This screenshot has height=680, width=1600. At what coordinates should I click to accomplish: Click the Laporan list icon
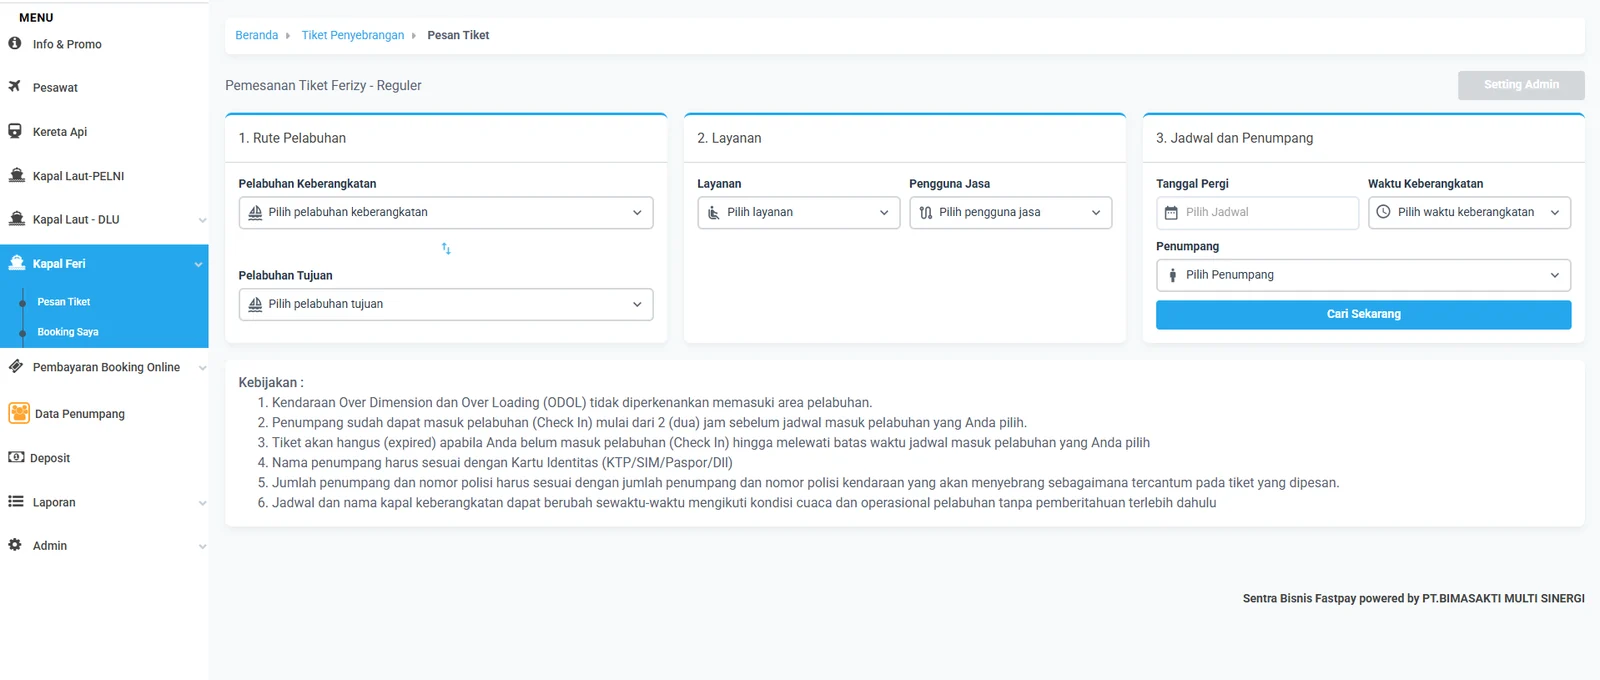[15, 501]
